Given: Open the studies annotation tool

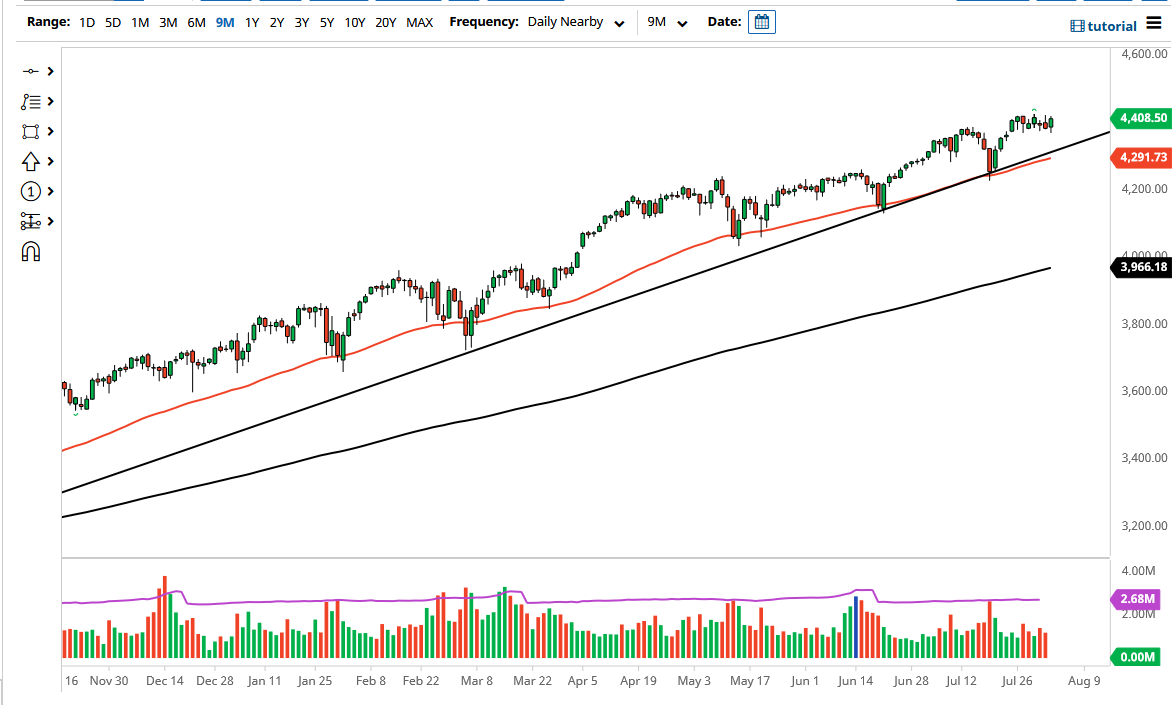Looking at the screenshot, I should pos(28,101).
